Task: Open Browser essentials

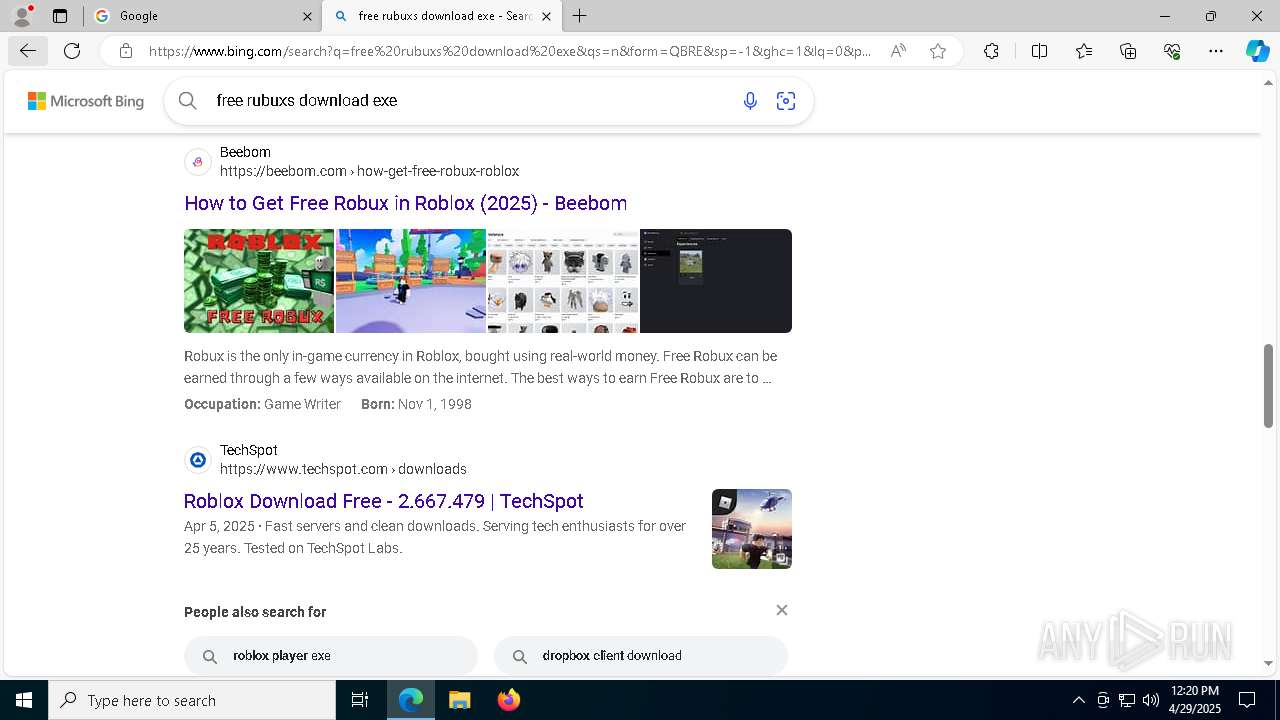Action: (1172, 51)
